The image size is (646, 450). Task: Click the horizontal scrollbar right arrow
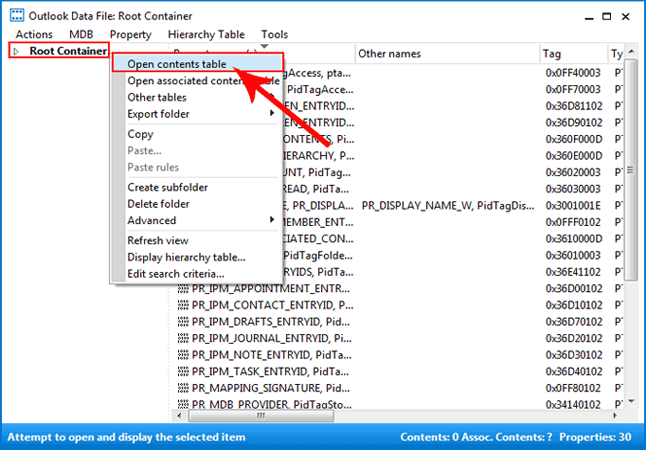click(x=616, y=416)
